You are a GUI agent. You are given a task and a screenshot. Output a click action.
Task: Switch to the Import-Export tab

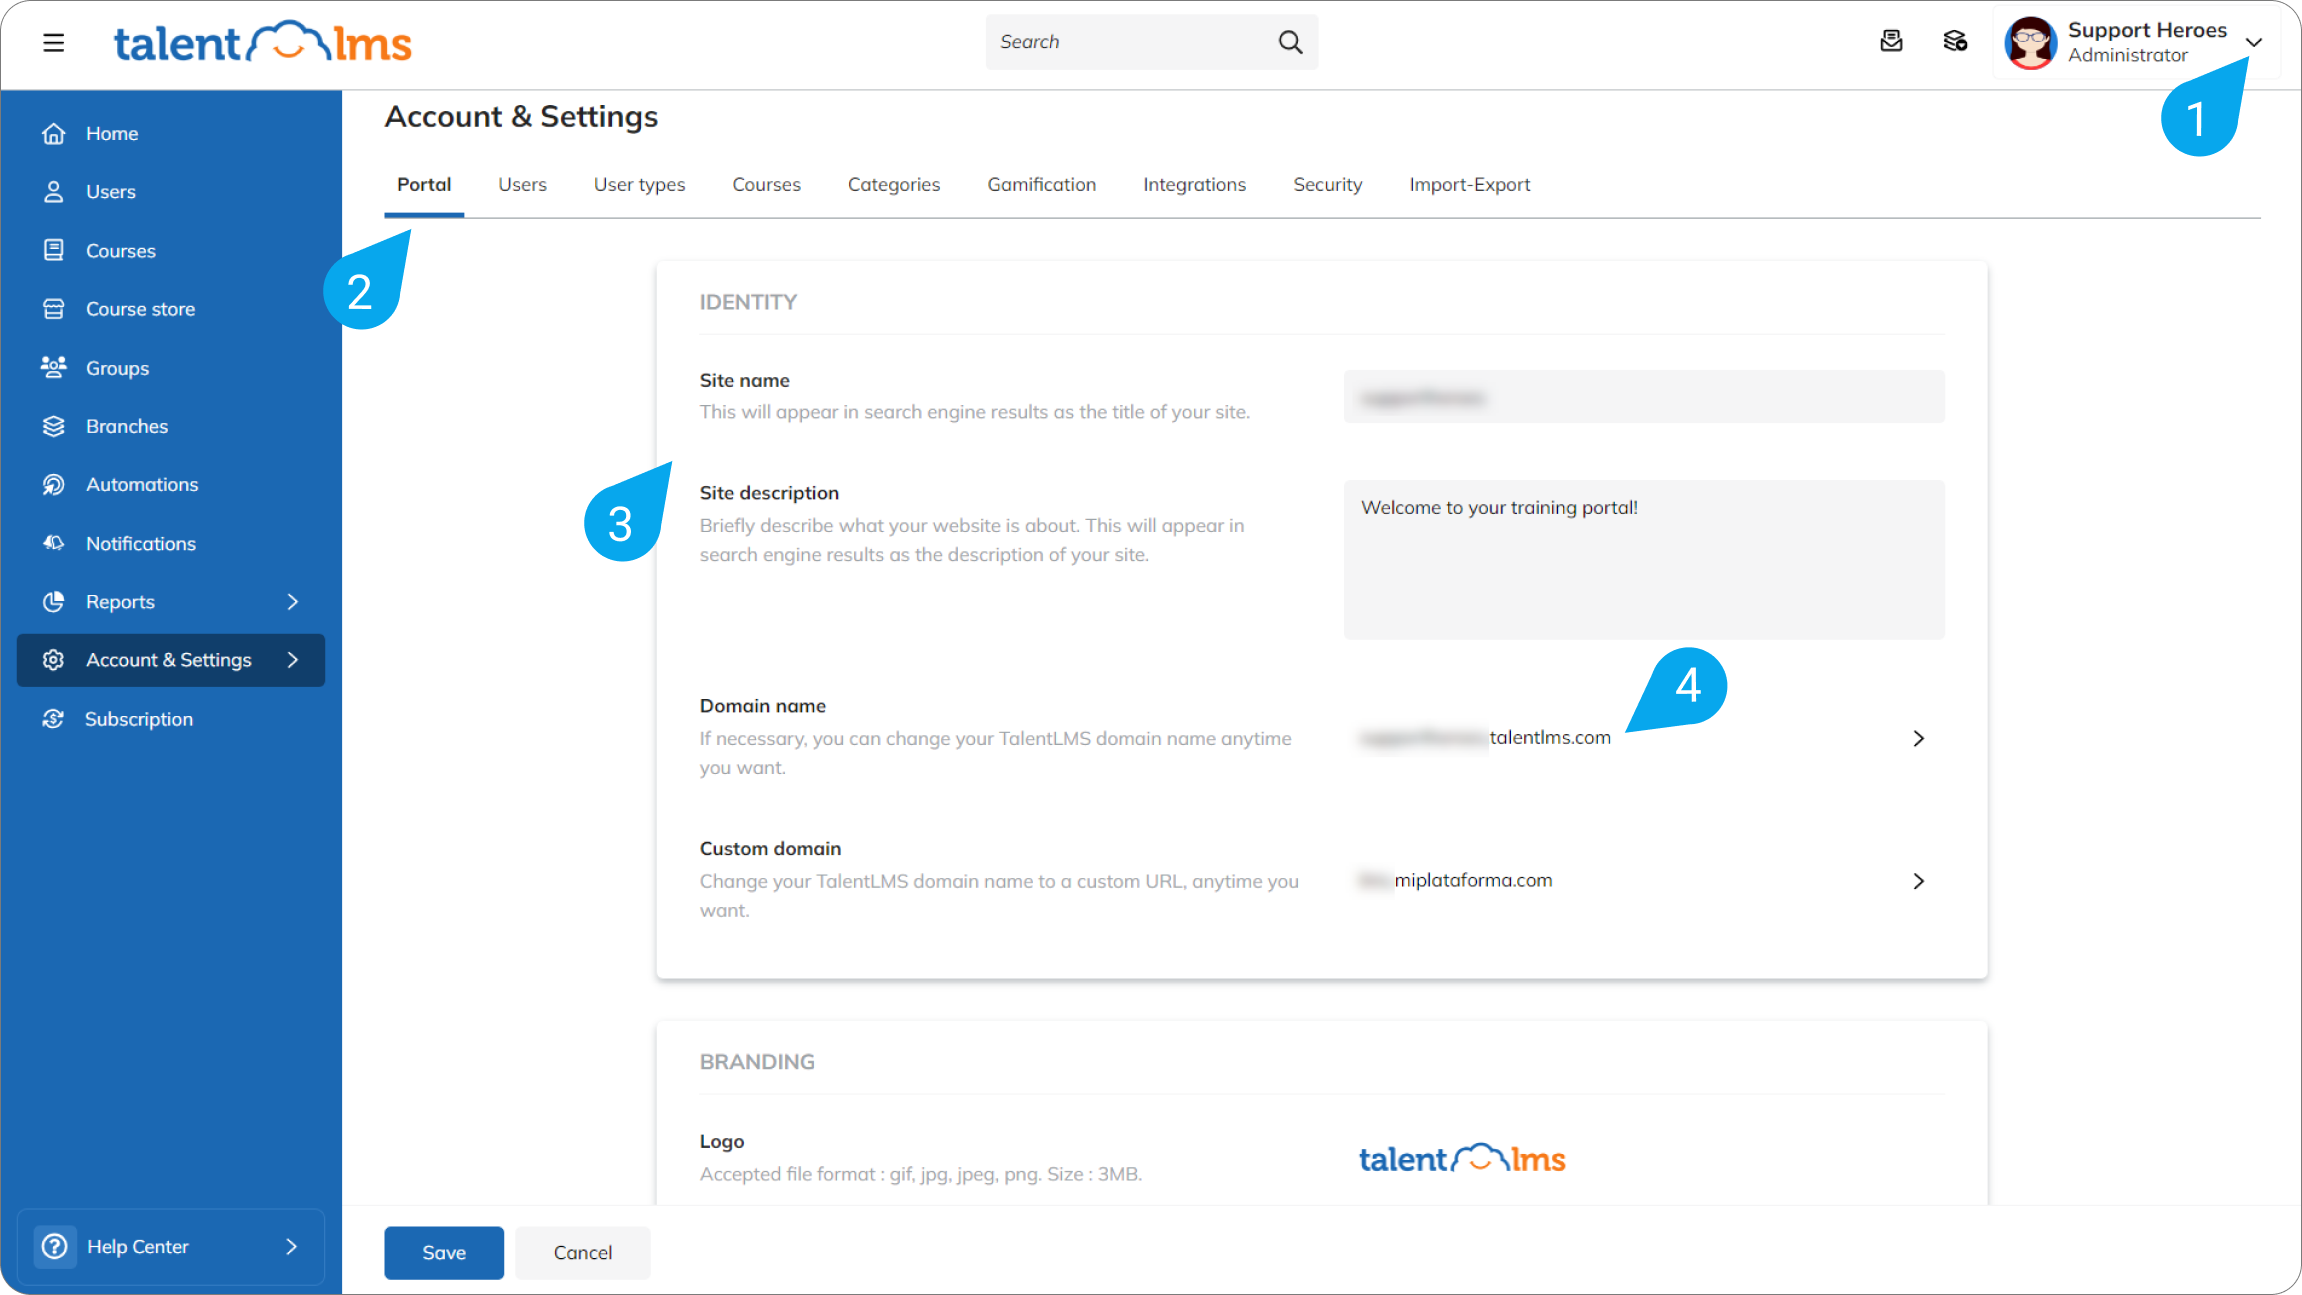(x=1469, y=185)
